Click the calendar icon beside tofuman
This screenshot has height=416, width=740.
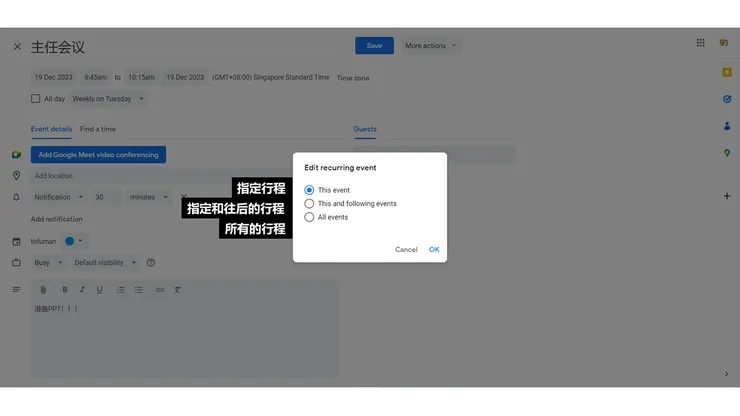(x=17, y=241)
